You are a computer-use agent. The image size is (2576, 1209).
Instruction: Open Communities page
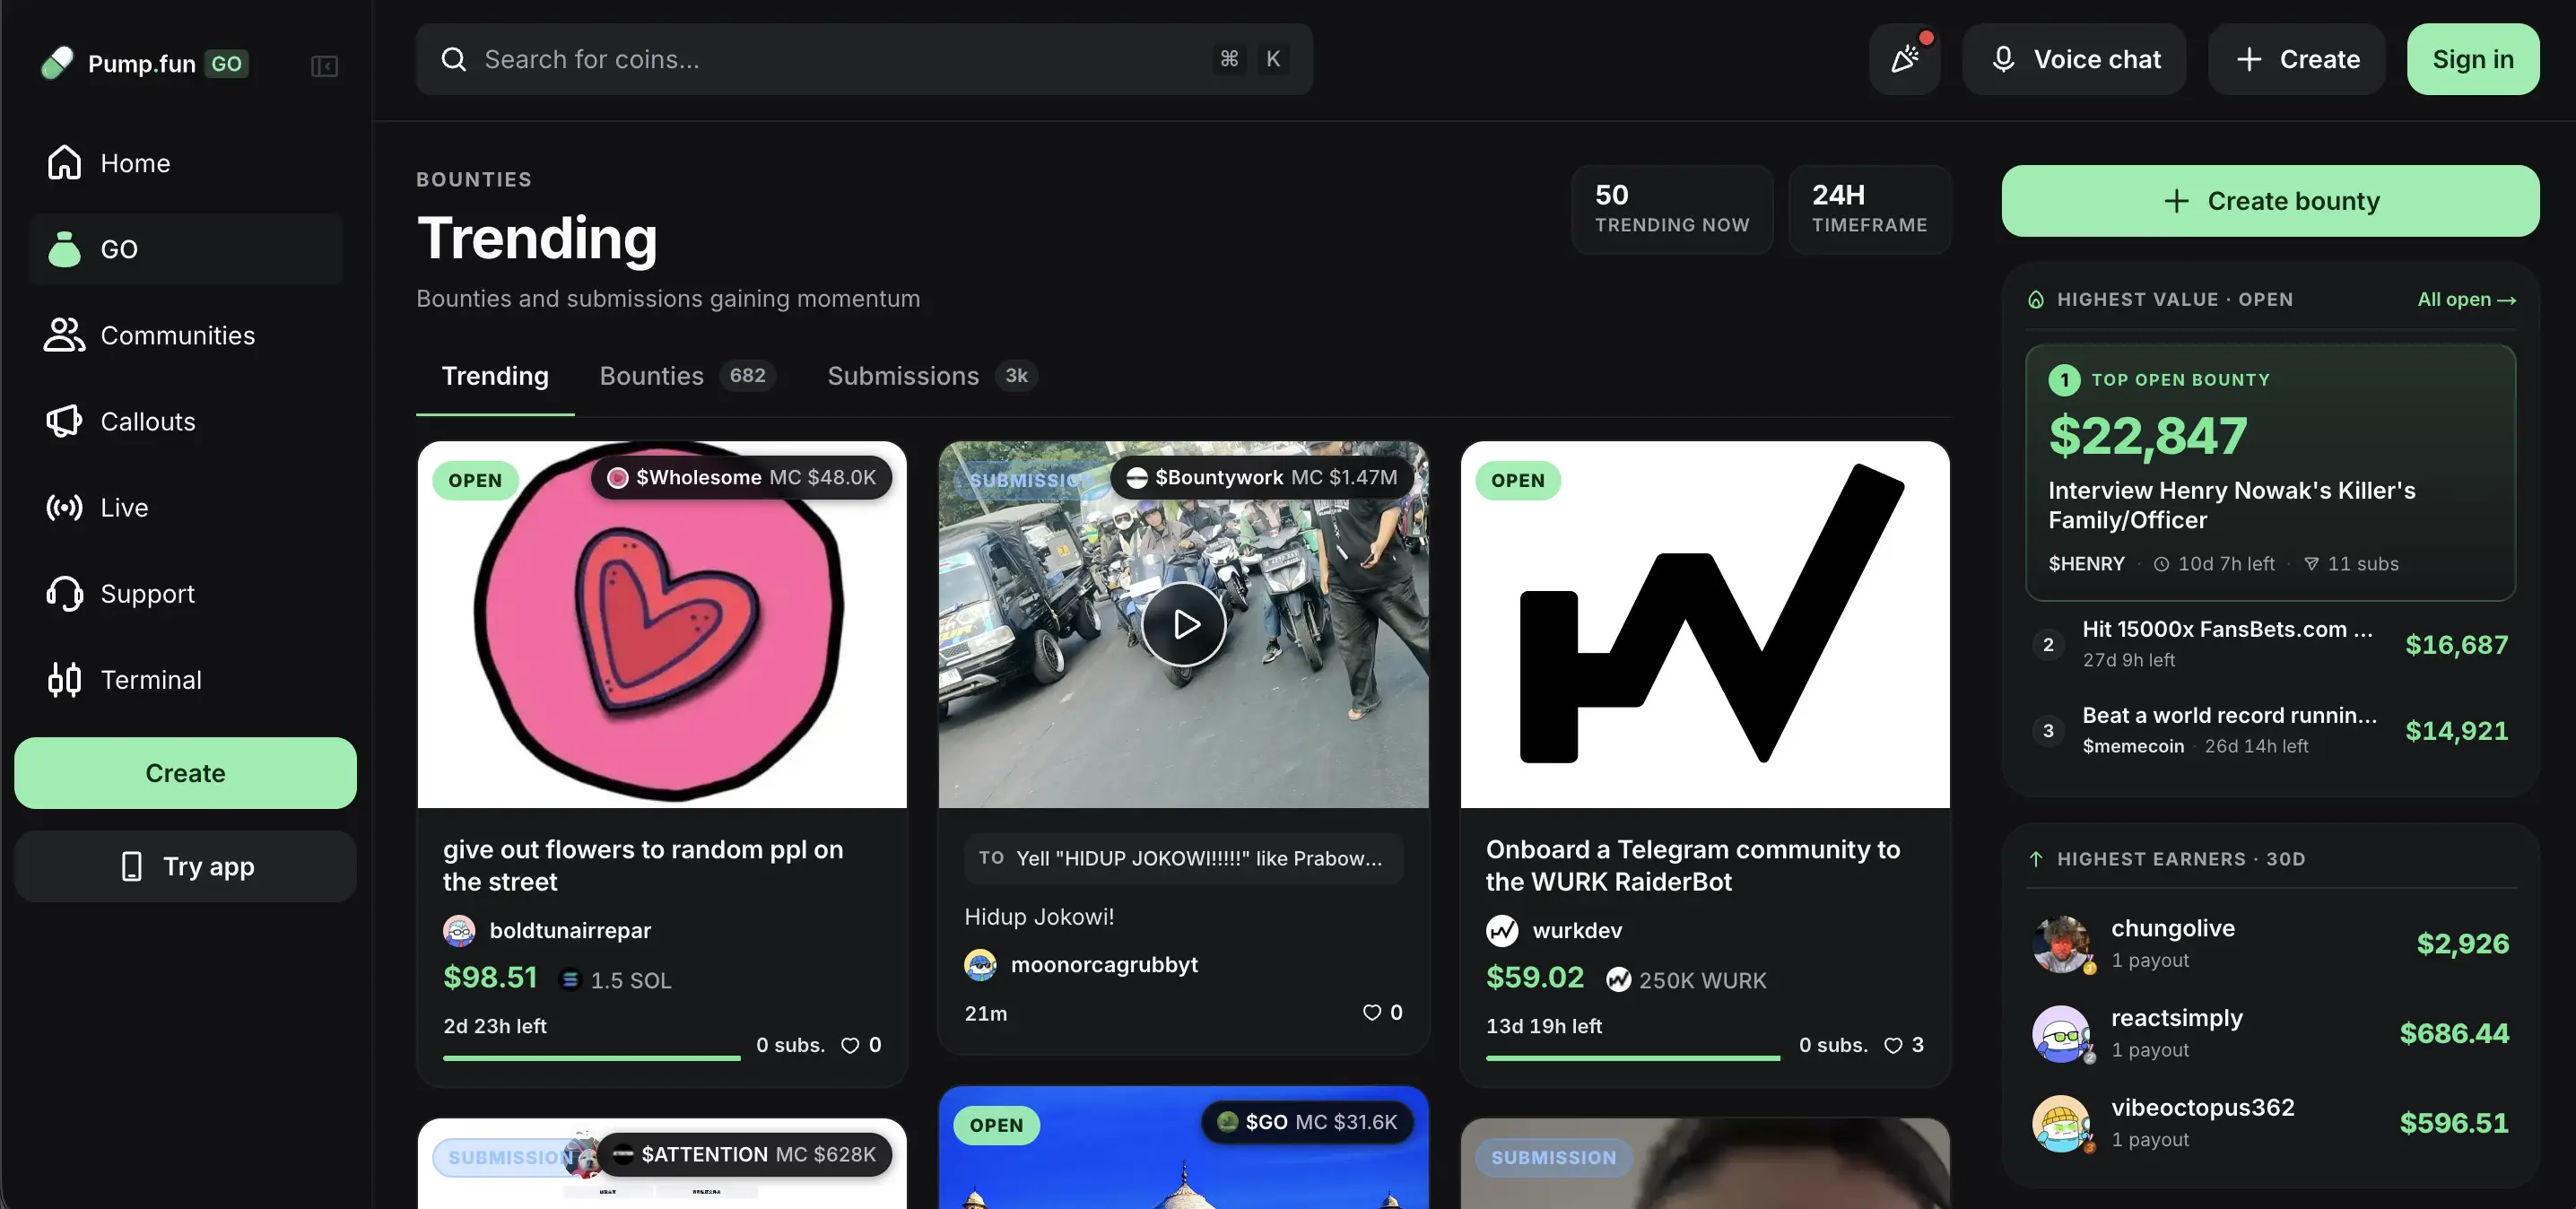186,335
